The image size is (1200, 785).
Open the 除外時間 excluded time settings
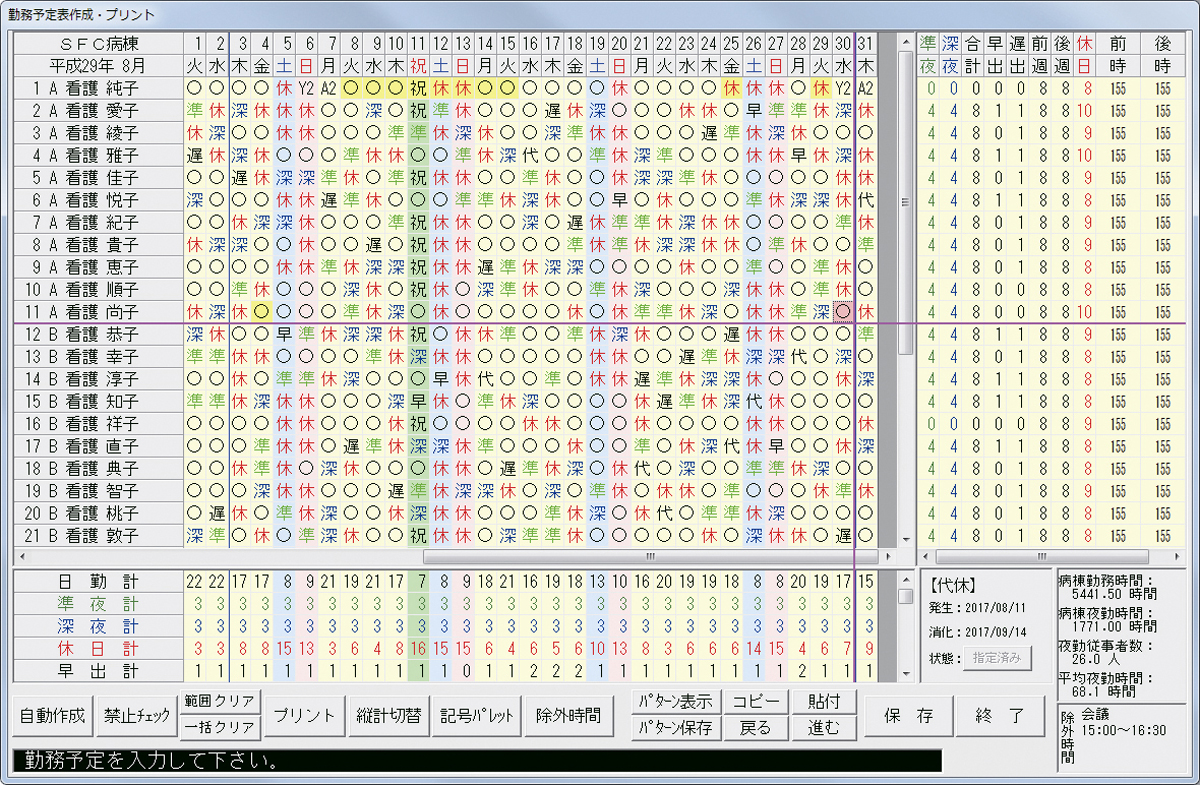click(x=568, y=715)
